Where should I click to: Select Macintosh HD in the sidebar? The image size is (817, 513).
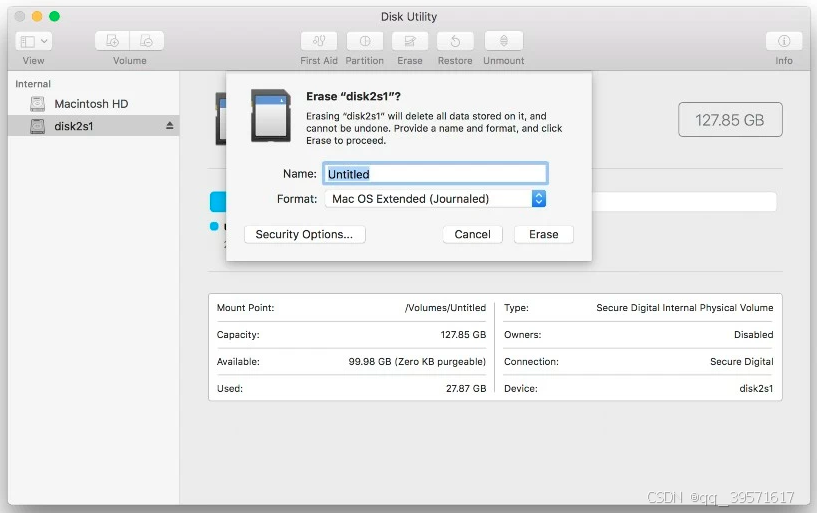click(x=93, y=104)
